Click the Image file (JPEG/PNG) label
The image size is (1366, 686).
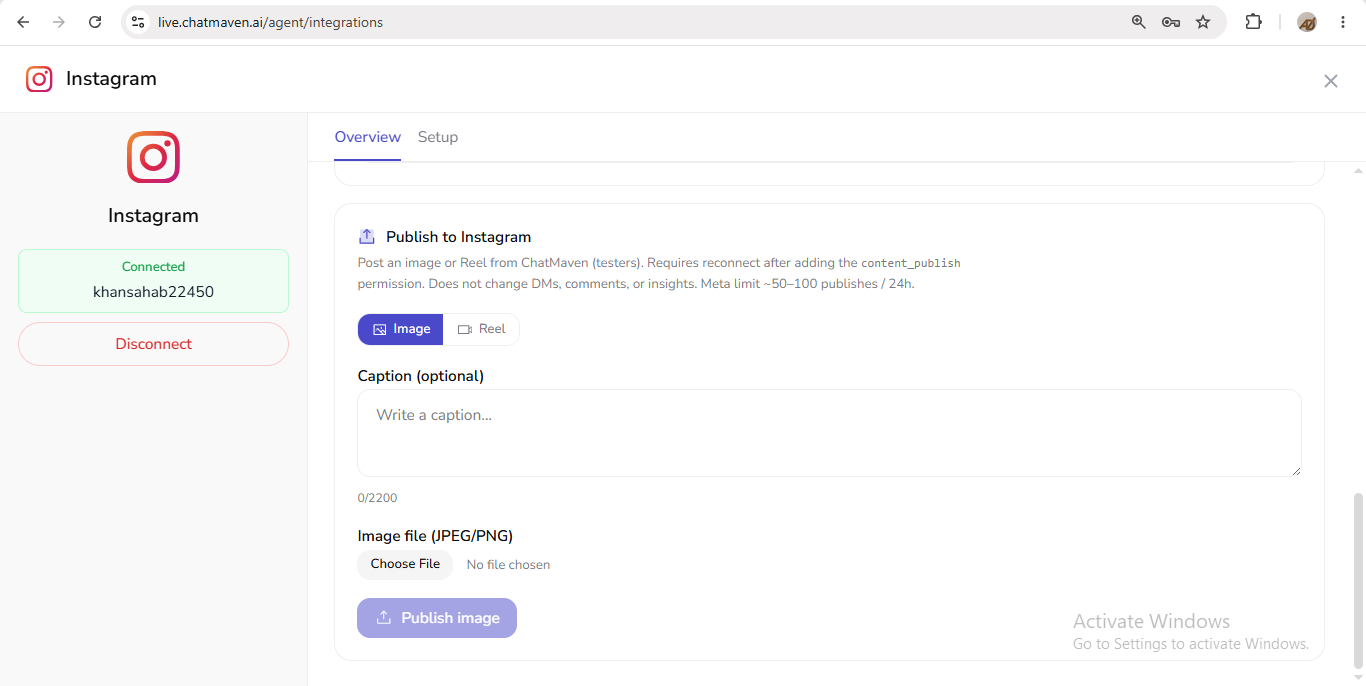point(435,536)
